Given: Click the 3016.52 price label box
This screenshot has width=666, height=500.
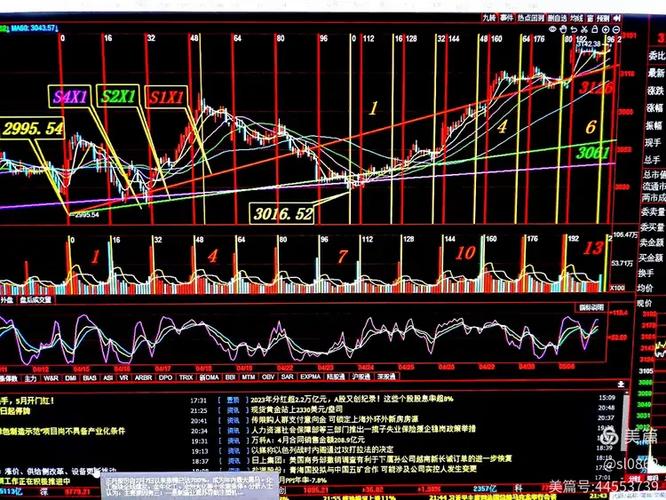Looking at the screenshot, I should [x=283, y=213].
